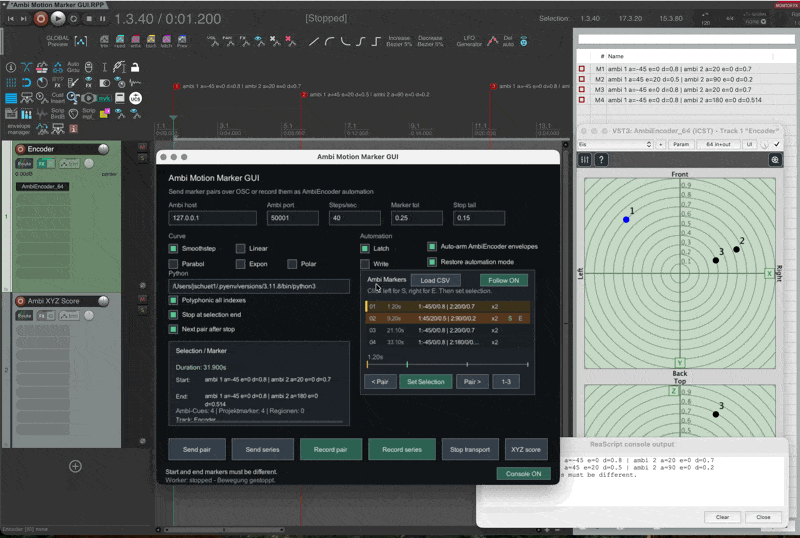The height and width of the screenshot is (538, 800).
Task: Set global automation to read mode
Action: (x=120, y=41)
